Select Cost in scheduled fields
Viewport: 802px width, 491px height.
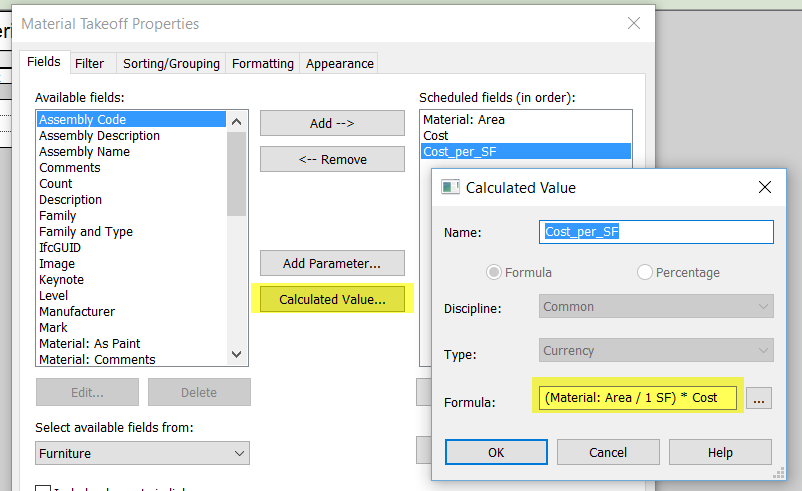pyautogui.click(x=526, y=136)
